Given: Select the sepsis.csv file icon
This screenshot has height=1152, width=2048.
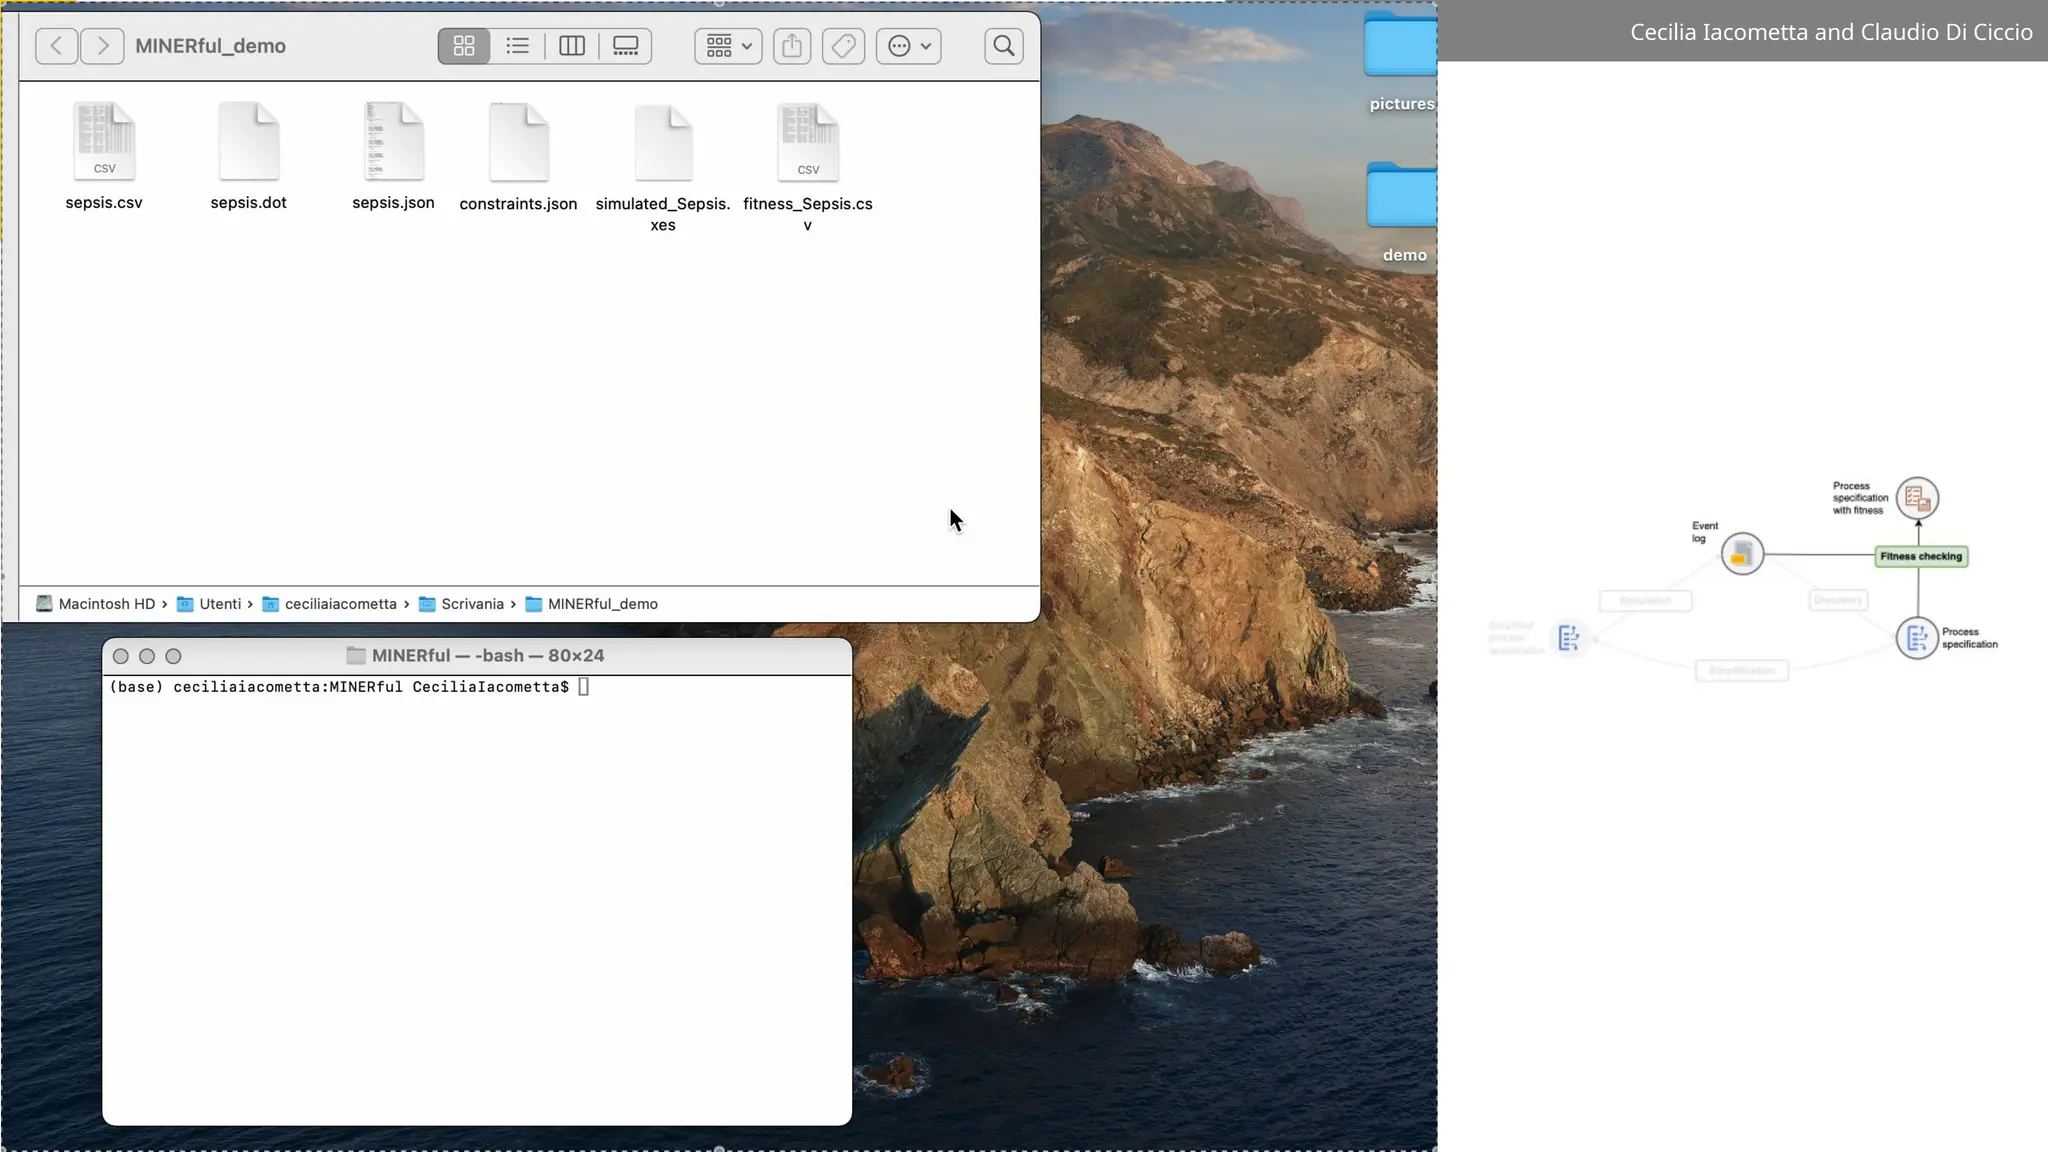Looking at the screenshot, I should pos(104,142).
